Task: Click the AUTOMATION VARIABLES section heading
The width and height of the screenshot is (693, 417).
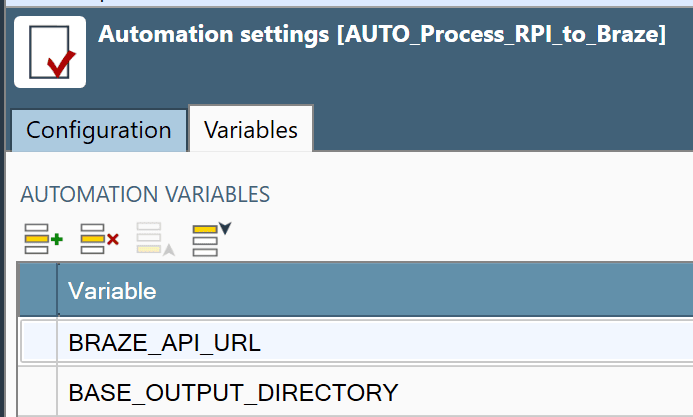Action: 145,194
